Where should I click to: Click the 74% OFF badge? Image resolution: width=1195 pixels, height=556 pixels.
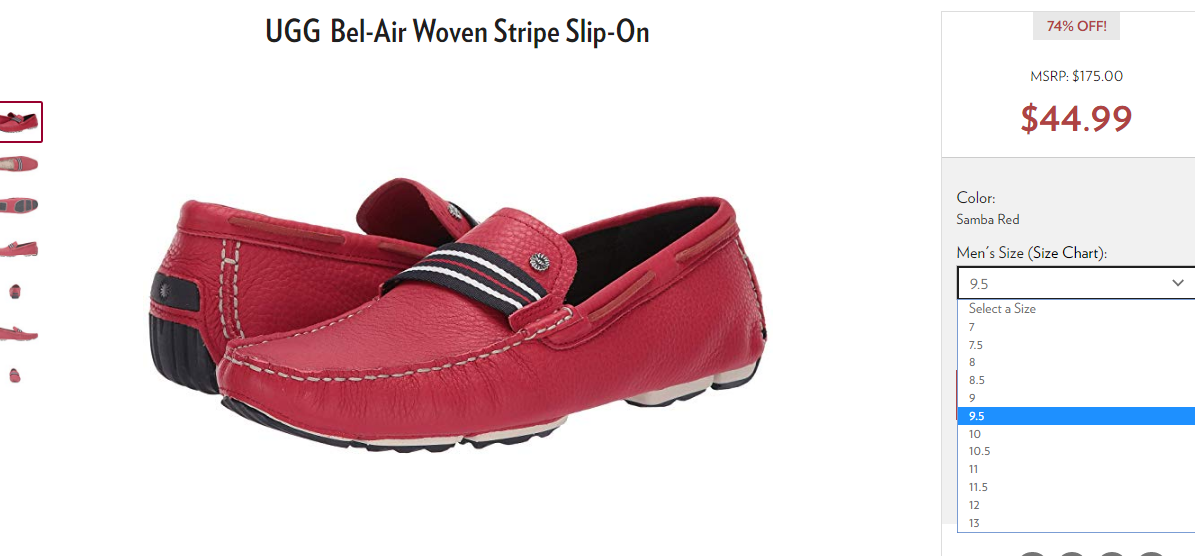(1076, 27)
